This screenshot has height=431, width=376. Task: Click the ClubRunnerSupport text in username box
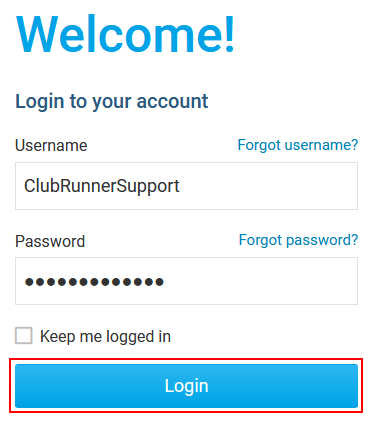point(102,186)
